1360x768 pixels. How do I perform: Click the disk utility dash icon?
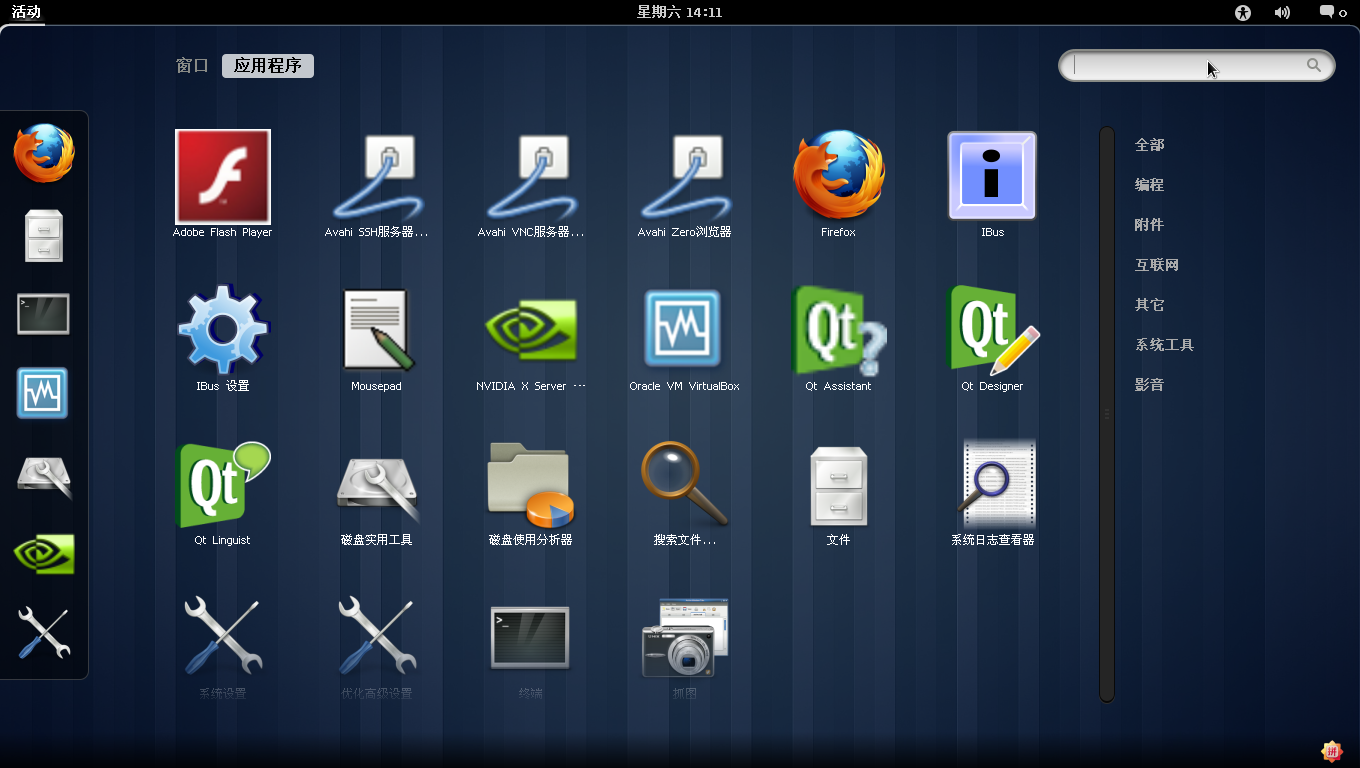click(x=44, y=475)
